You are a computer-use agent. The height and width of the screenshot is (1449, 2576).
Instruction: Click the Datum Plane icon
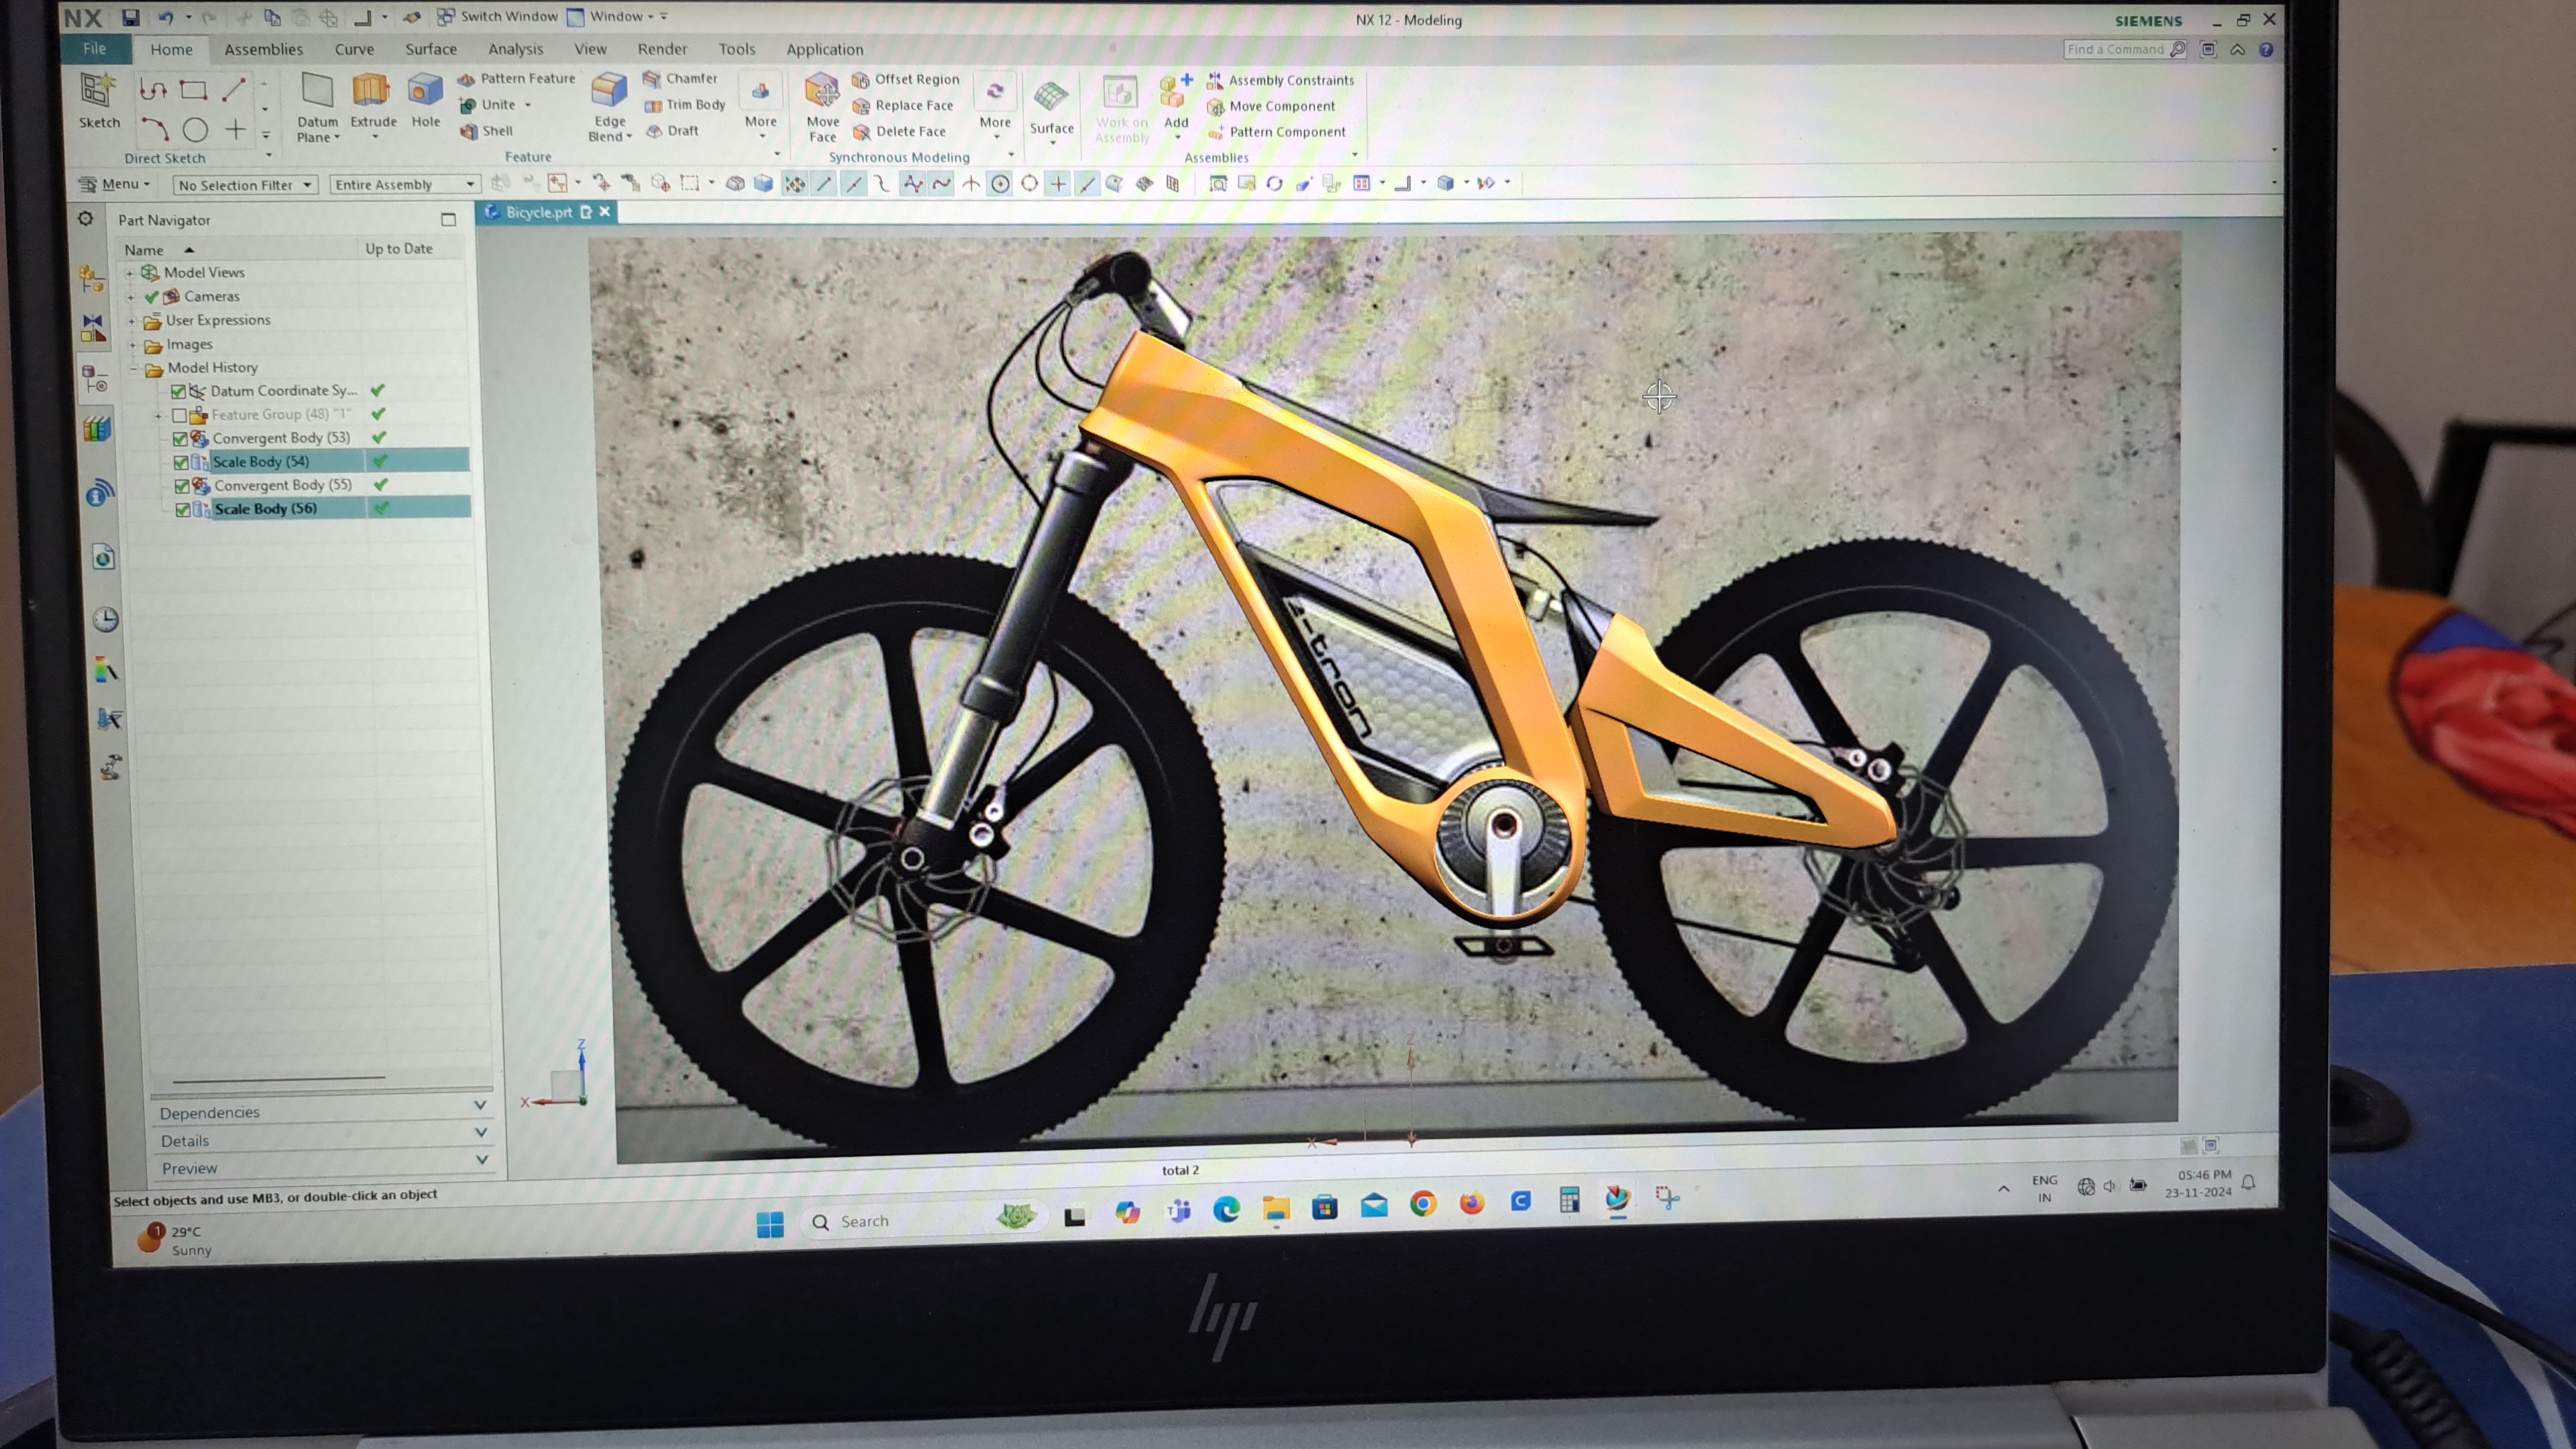[x=317, y=92]
